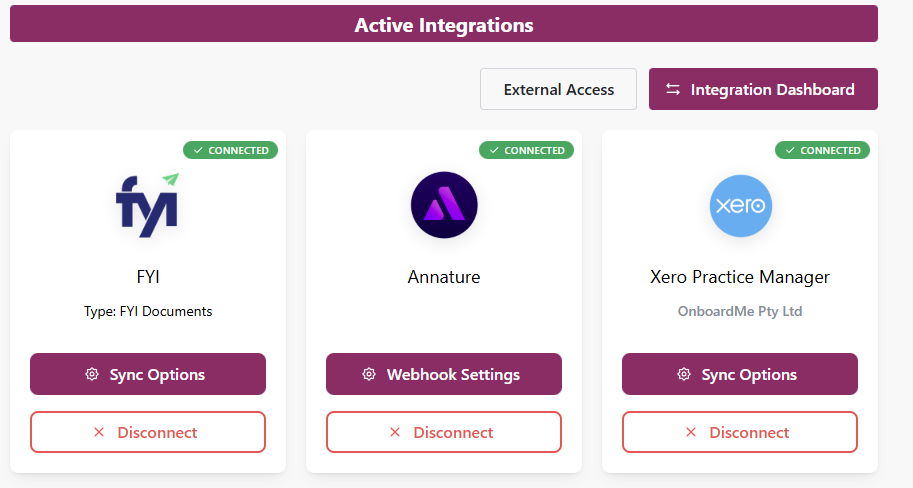Open the Integration Dashboard
The width and height of the screenshot is (913, 488).
click(763, 89)
